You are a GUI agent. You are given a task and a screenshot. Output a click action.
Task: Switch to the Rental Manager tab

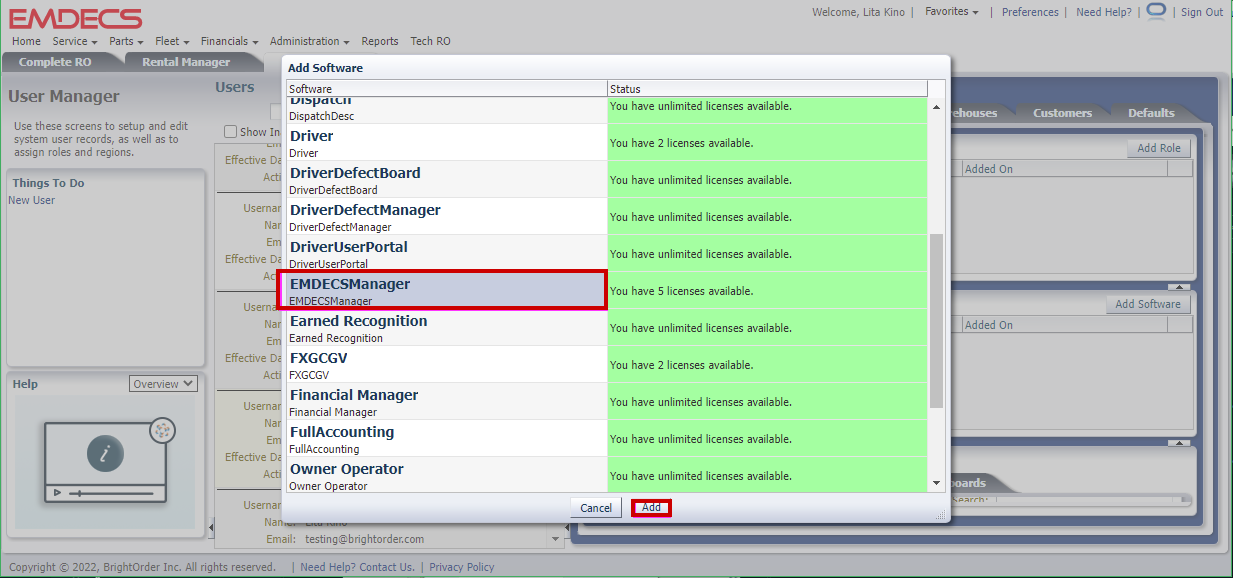(x=186, y=62)
